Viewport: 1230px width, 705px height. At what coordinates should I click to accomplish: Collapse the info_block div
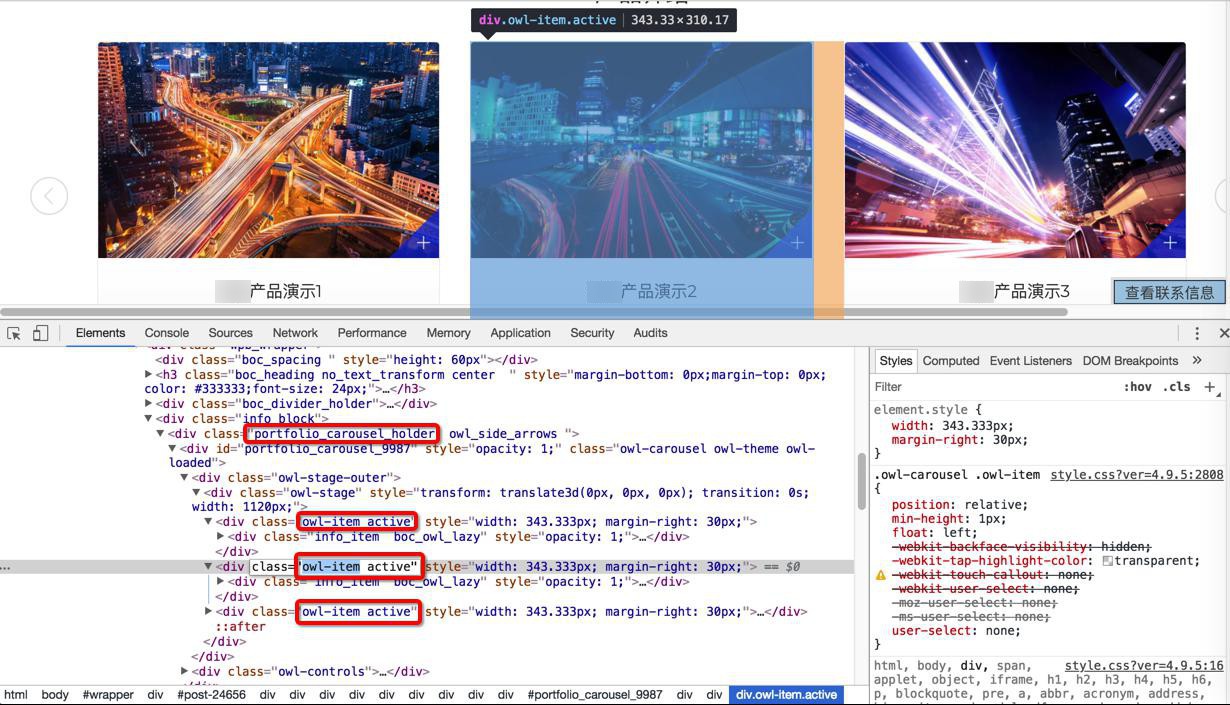coord(149,419)
